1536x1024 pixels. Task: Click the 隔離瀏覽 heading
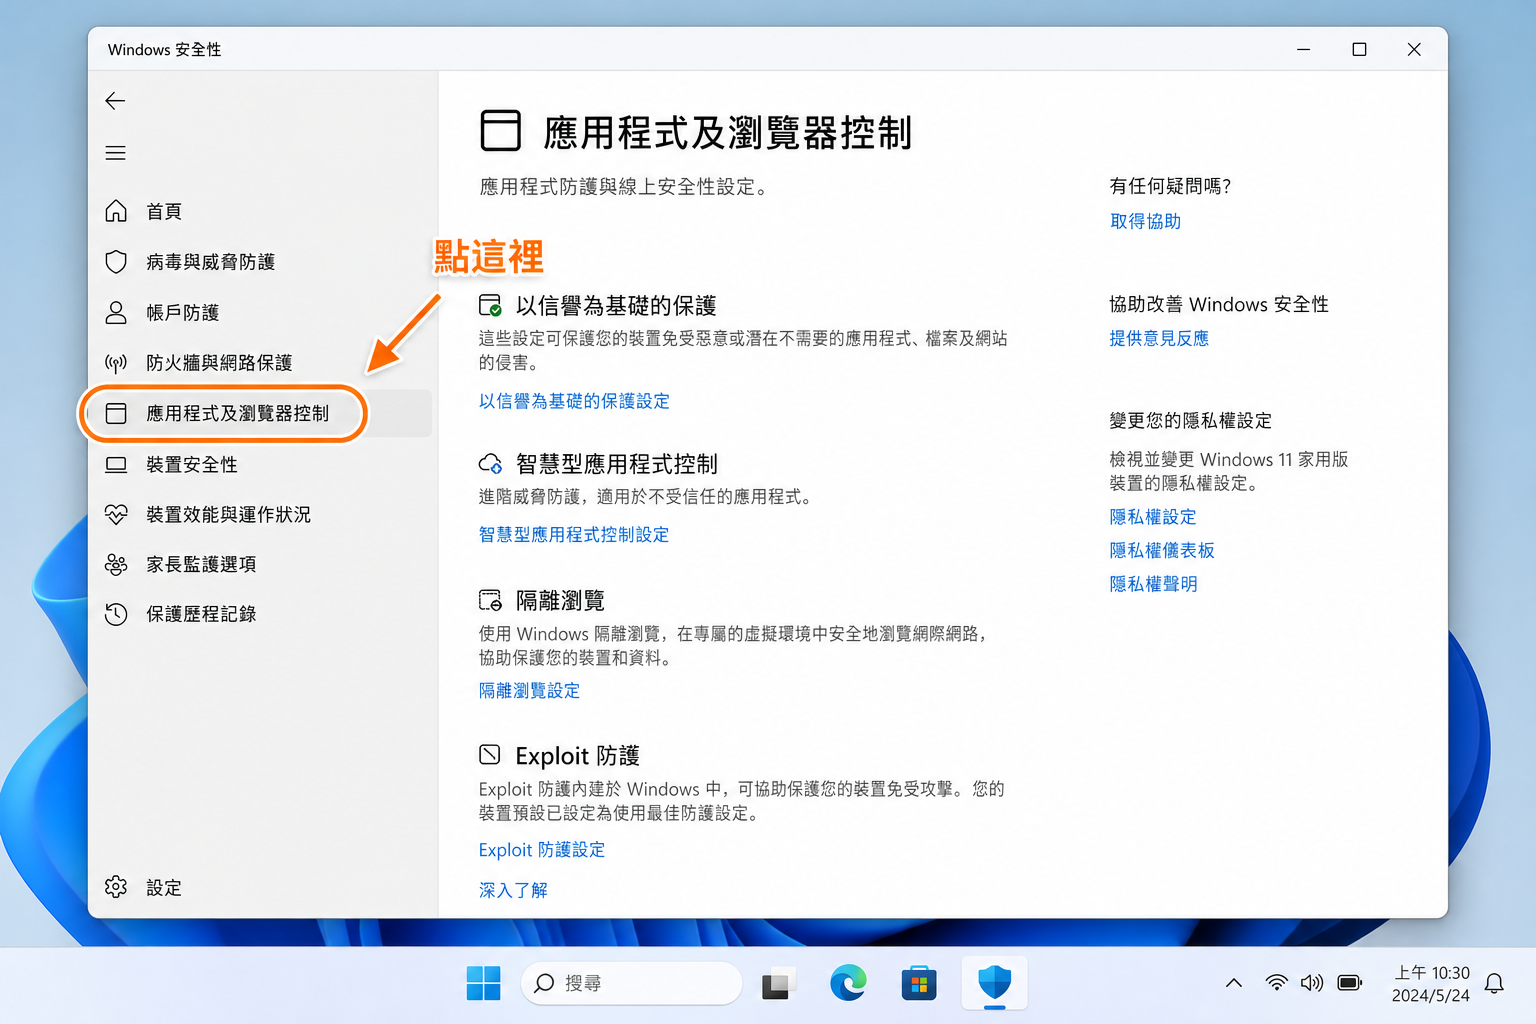click(x=560, y=600)
